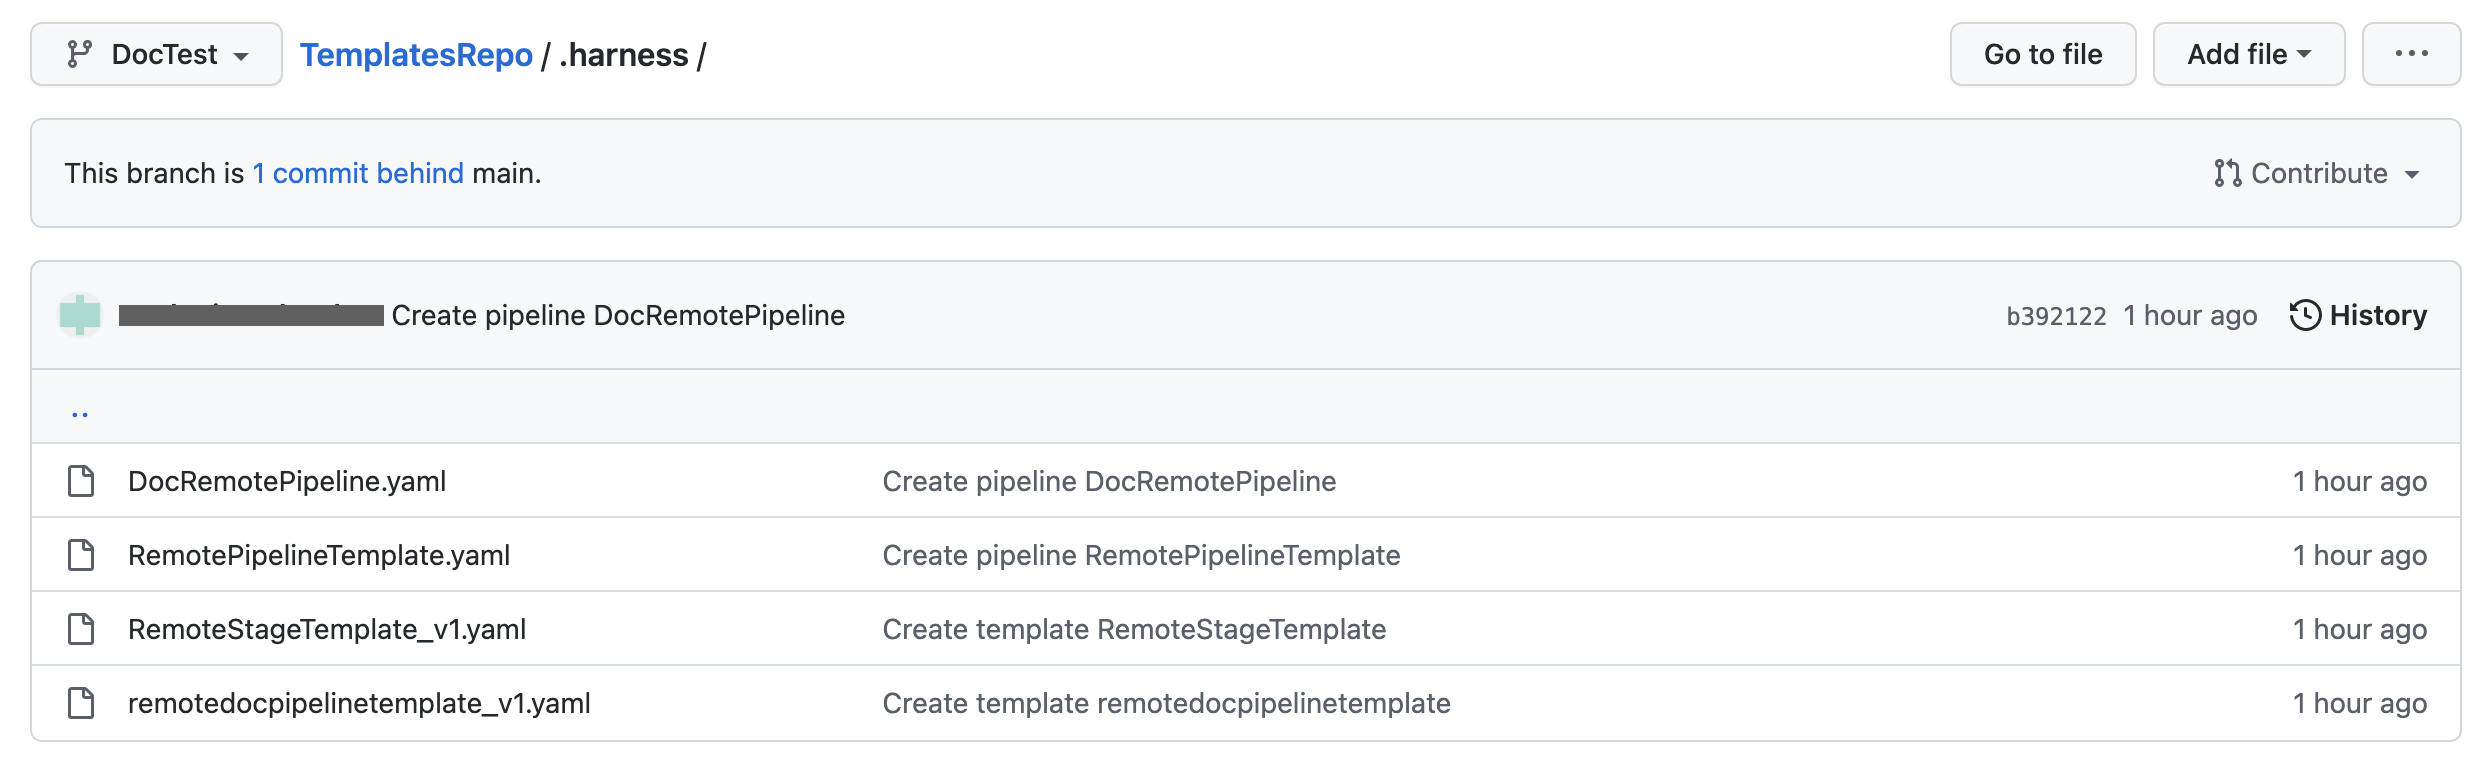Click the commit author avatar icon
The image size is (2490, 764).
(x=80, y=315)
